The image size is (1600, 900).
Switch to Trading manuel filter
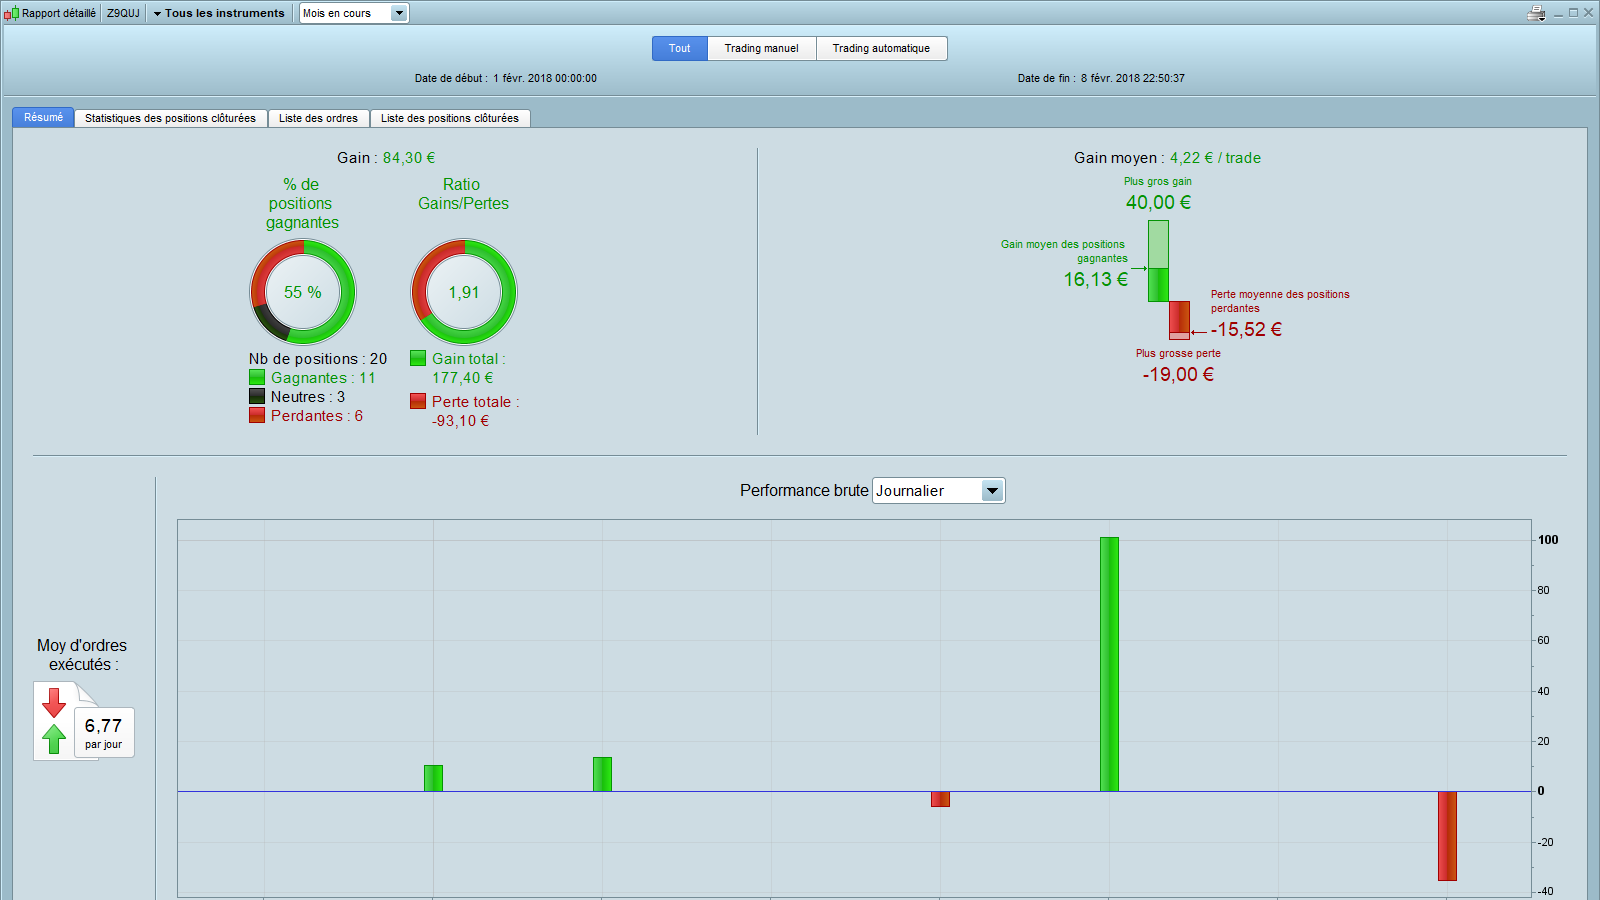click(762, 48)
